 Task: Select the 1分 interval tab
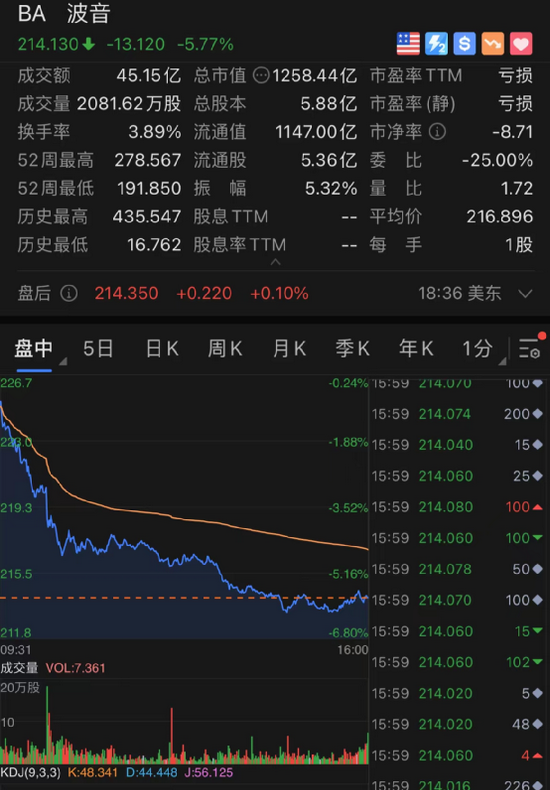pos(478,349)
